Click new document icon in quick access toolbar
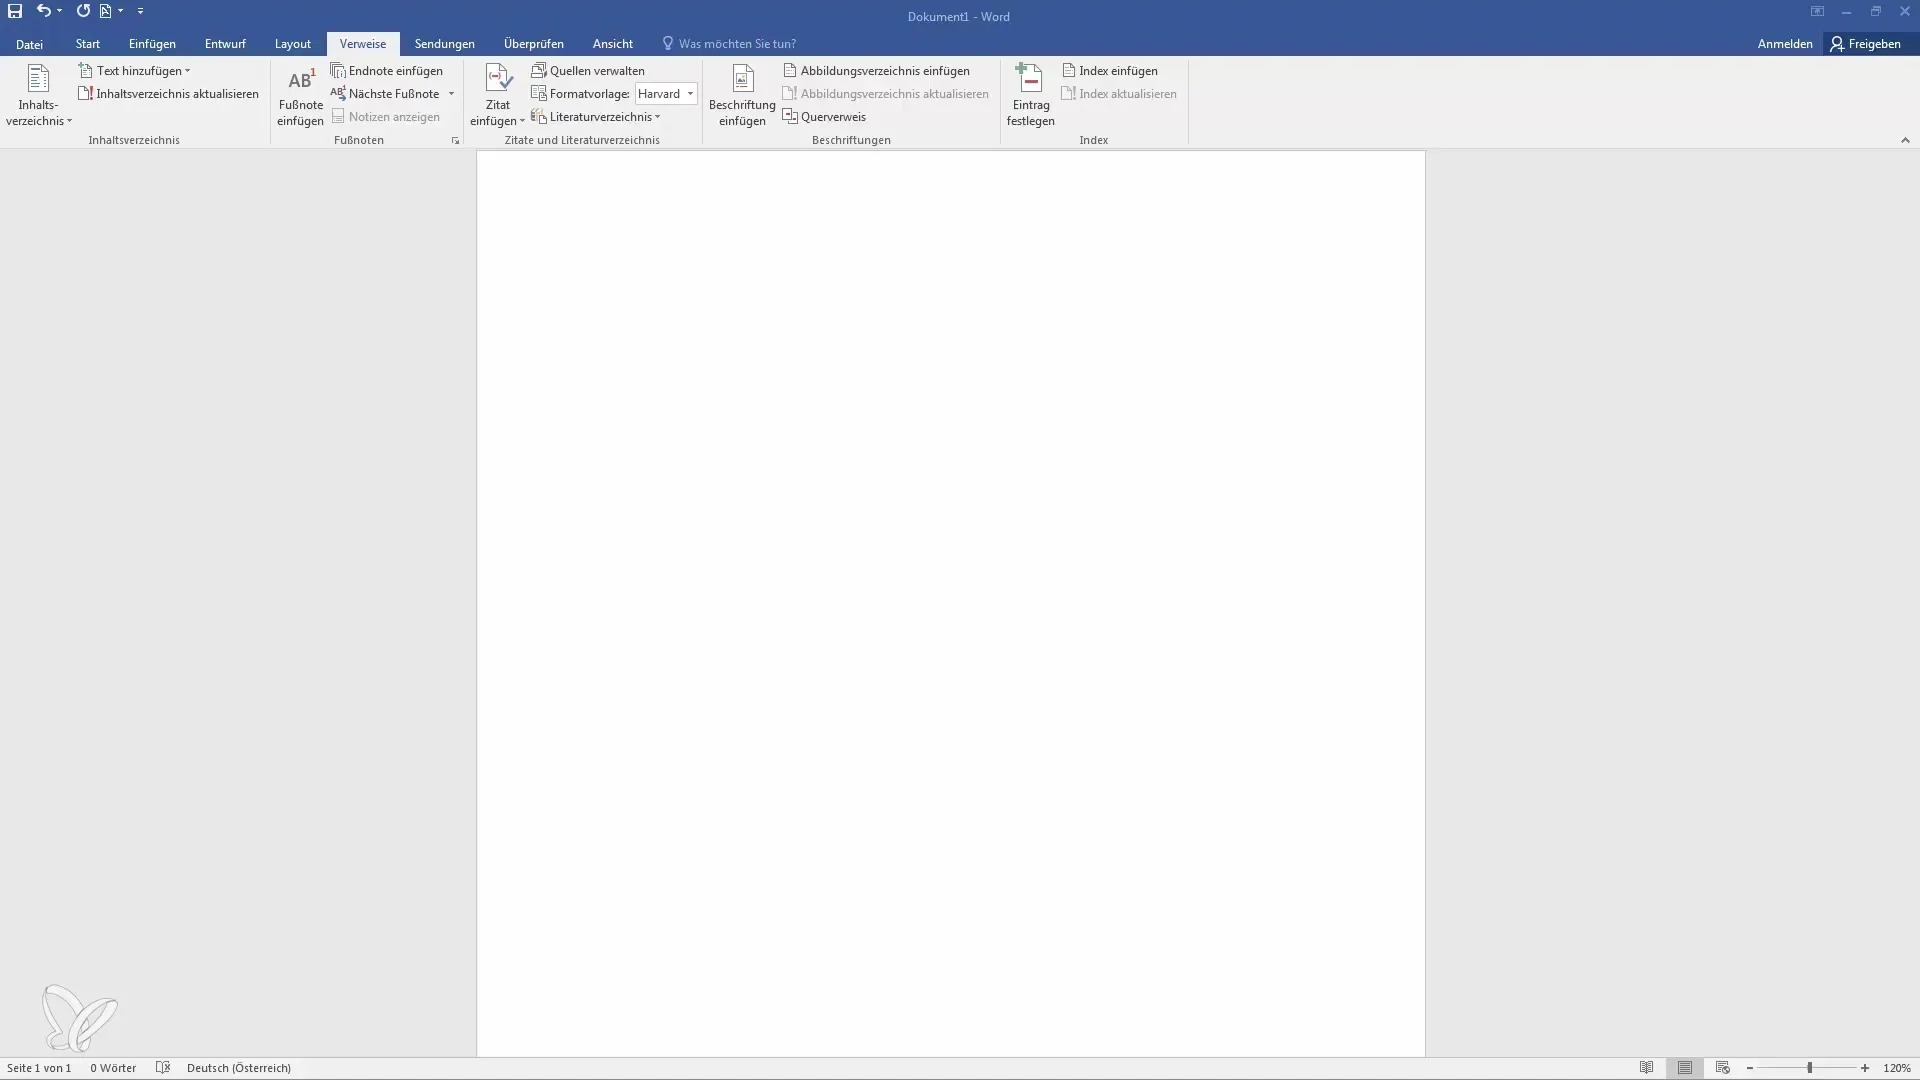Screen dimensions: 1920x1080 click(x=105, y=11)
